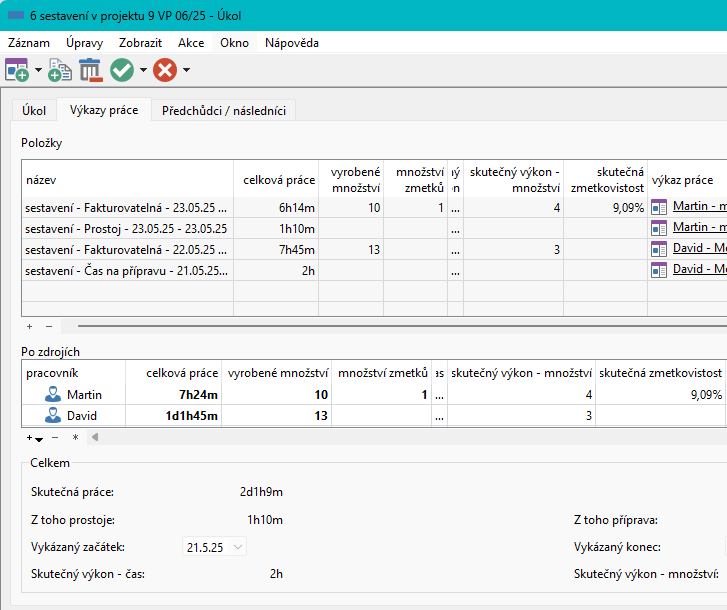This screenshot has height=610, width=727.
Task: Open dropdown arrow next to green checkmark
Action: (x=143, y=70)
